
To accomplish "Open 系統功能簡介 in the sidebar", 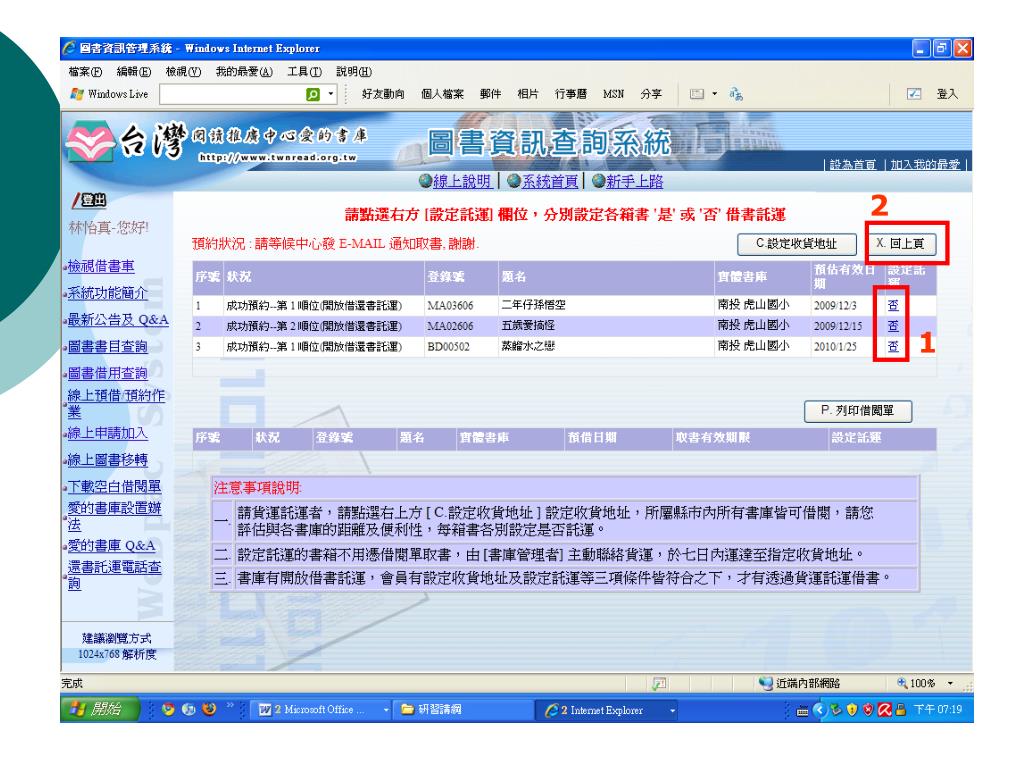I will coord(108,293).
